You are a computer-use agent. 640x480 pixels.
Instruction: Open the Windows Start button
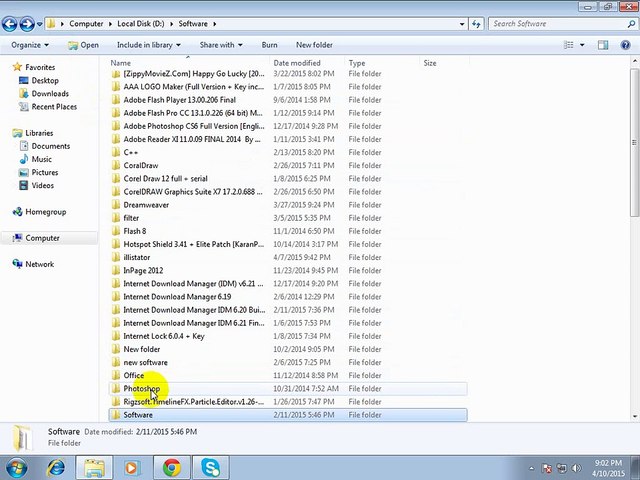click(16, 468)
